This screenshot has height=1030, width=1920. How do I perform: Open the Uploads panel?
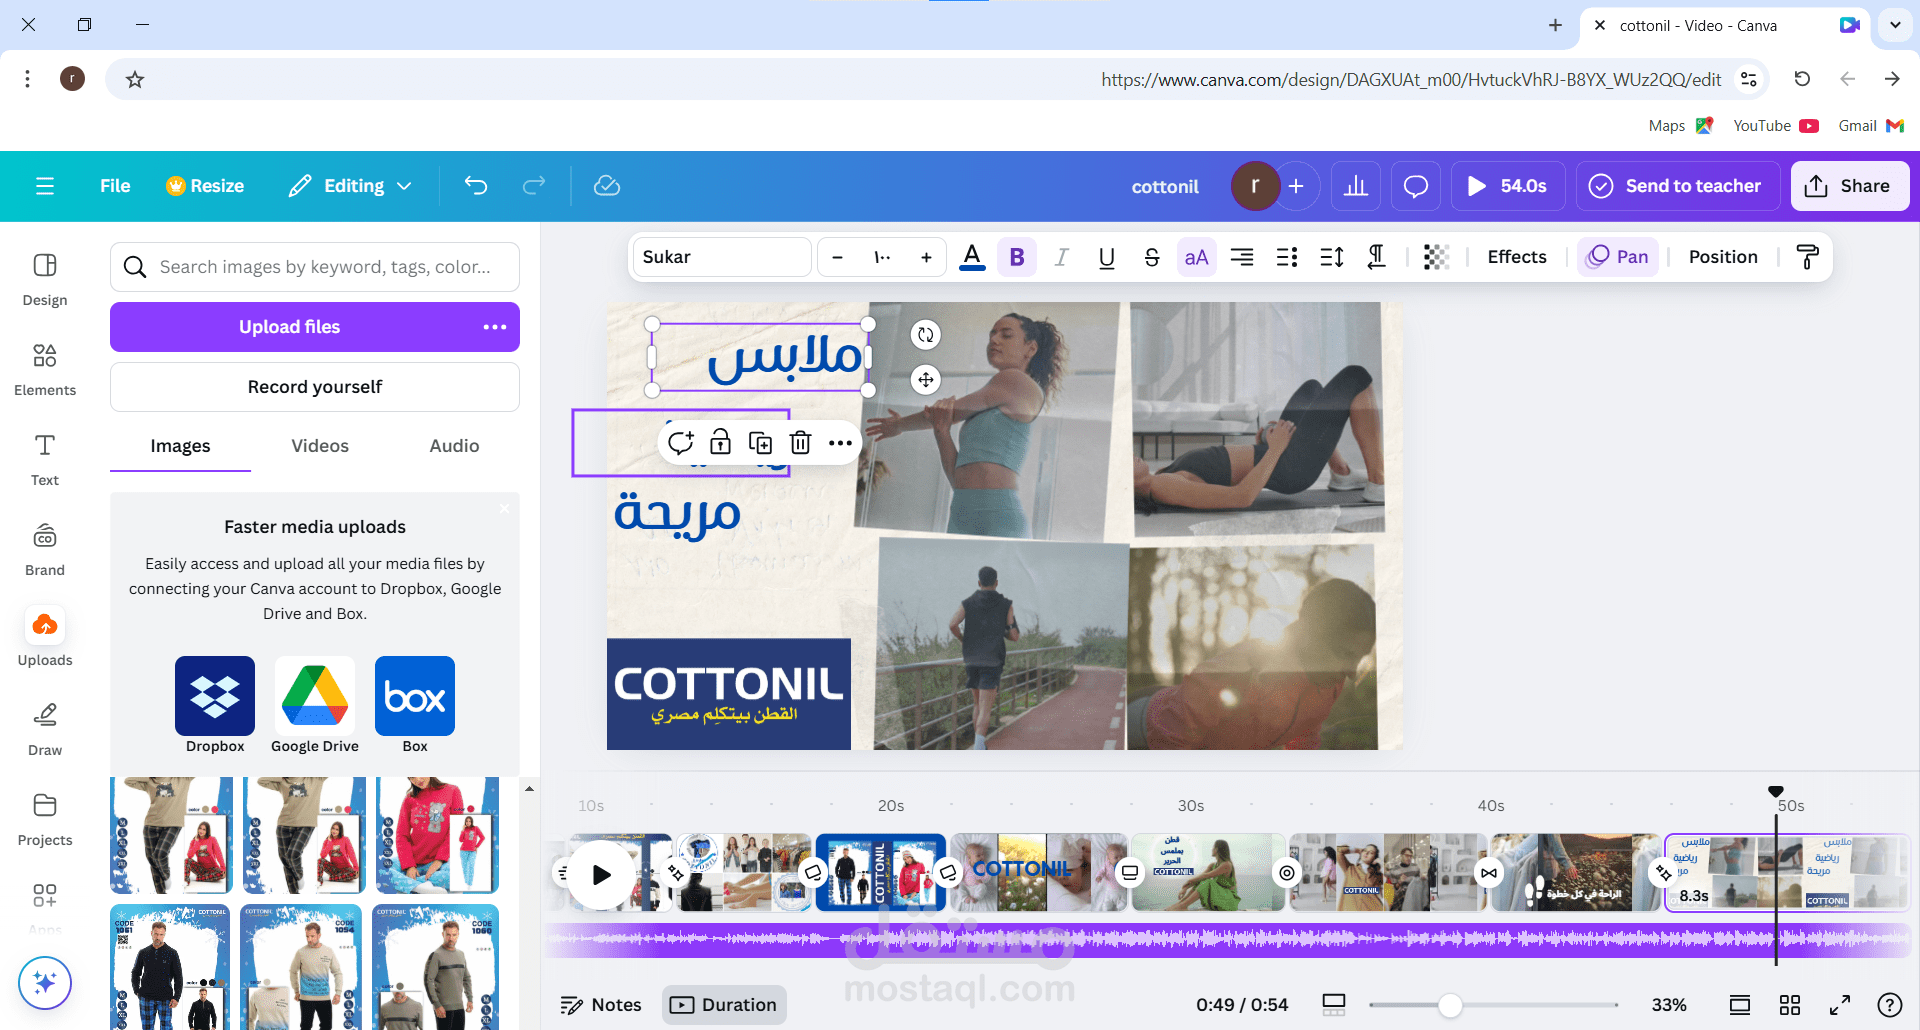tap(45, 638)
